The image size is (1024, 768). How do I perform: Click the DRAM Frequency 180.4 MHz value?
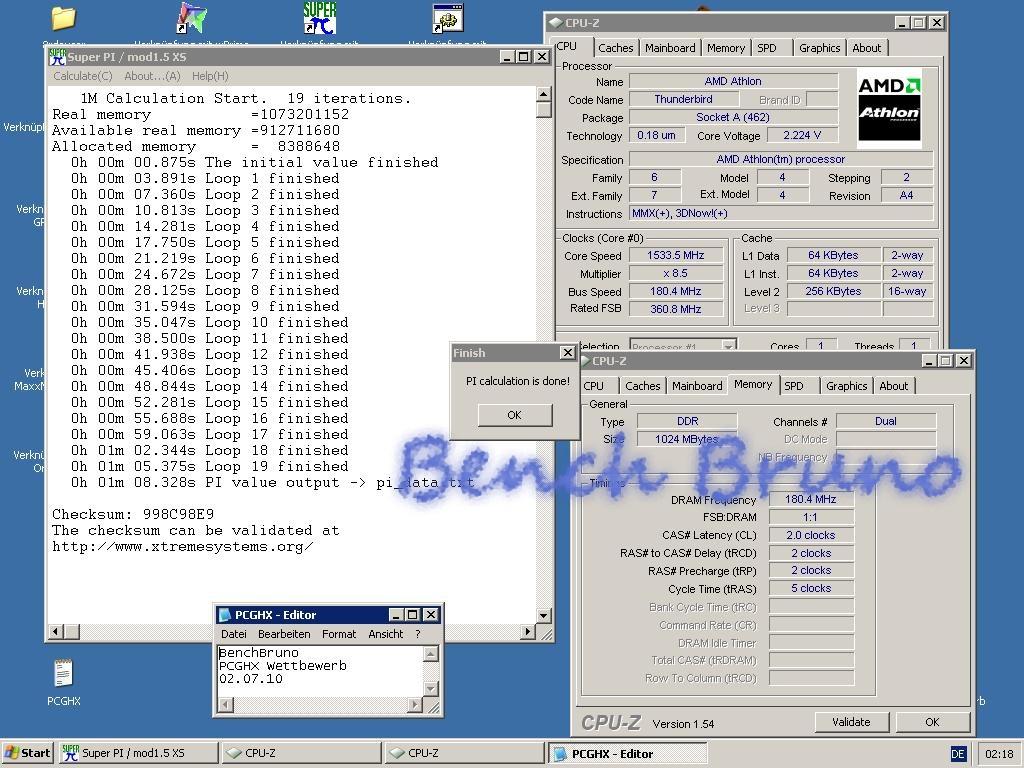(x=810, y=499)
